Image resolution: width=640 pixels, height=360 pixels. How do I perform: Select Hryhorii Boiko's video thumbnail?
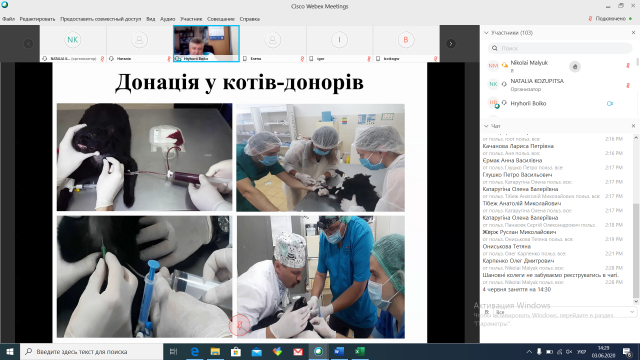pos(206,43)
